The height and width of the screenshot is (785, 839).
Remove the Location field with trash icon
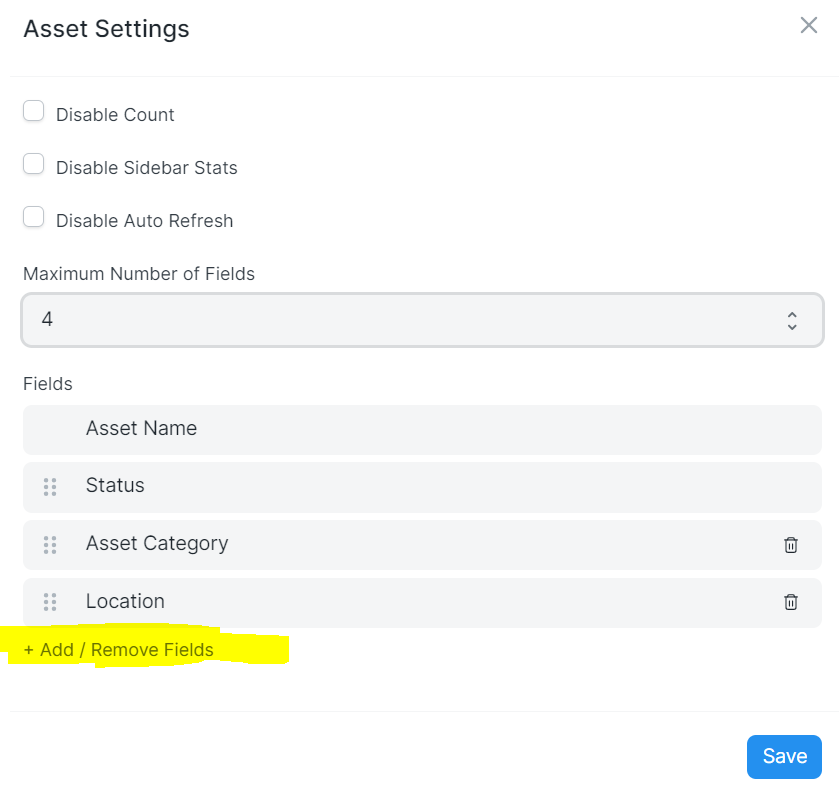790,602
